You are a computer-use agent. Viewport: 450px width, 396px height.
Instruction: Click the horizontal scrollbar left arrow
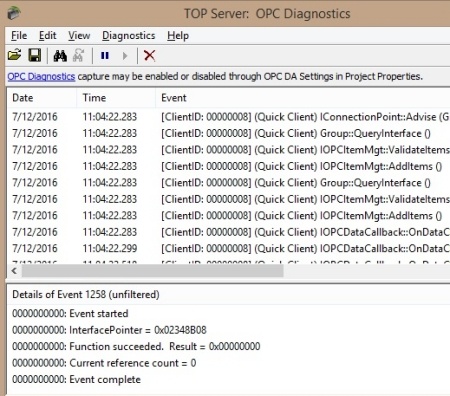tap(14, 271)
